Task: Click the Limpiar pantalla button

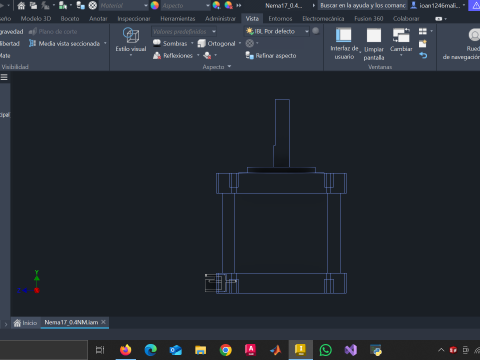Action: 374,43
